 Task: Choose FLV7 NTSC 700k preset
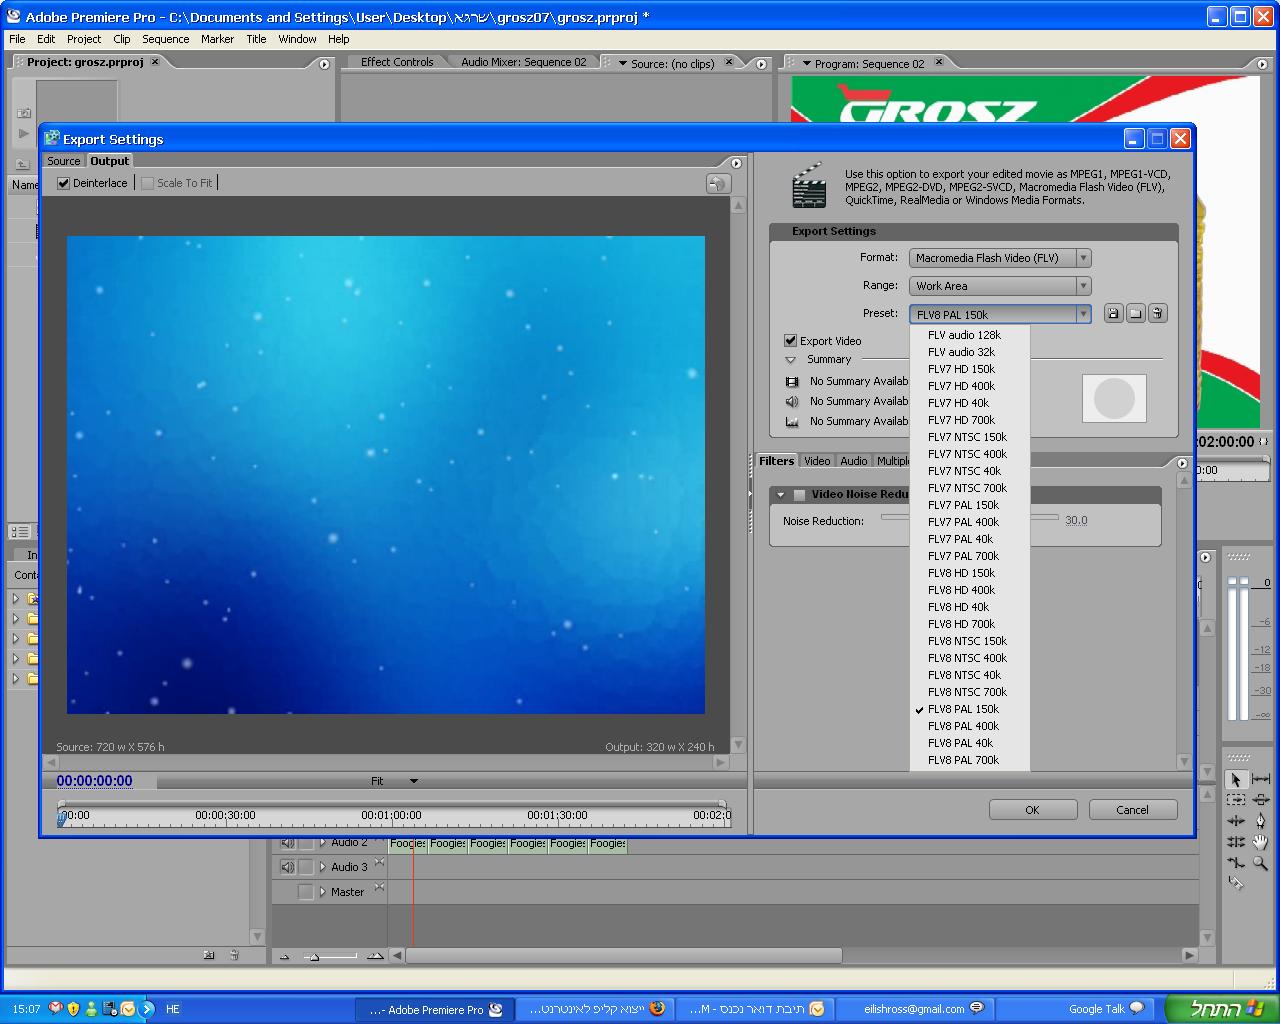coord(970,488)
